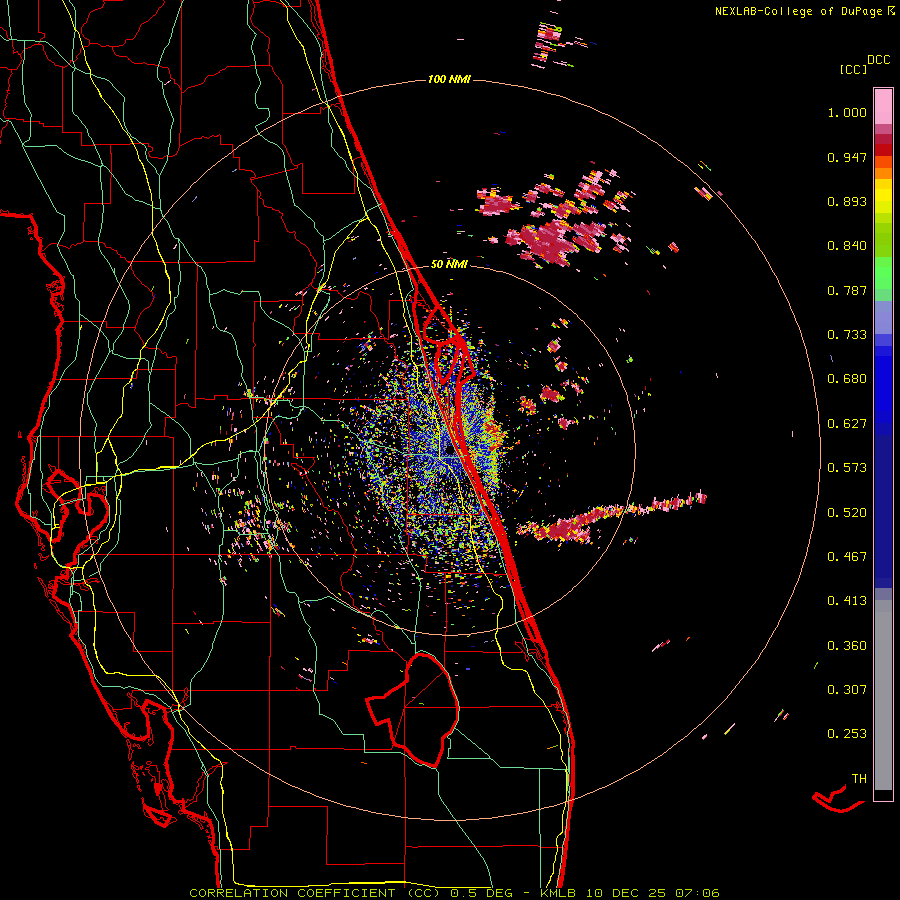The width and height of the screenshot is (900, 900).
Task: Select the 0.520 scale value
Action: pyautogui.click(x=847, y=513)
